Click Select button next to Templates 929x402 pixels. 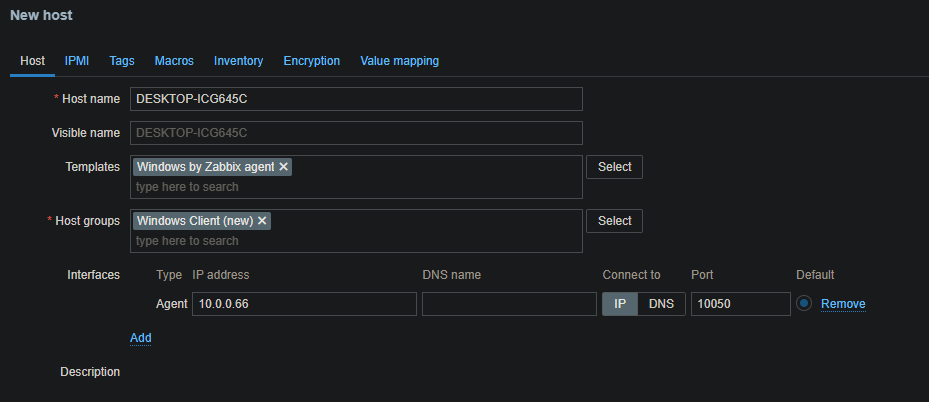pos(614,167)
